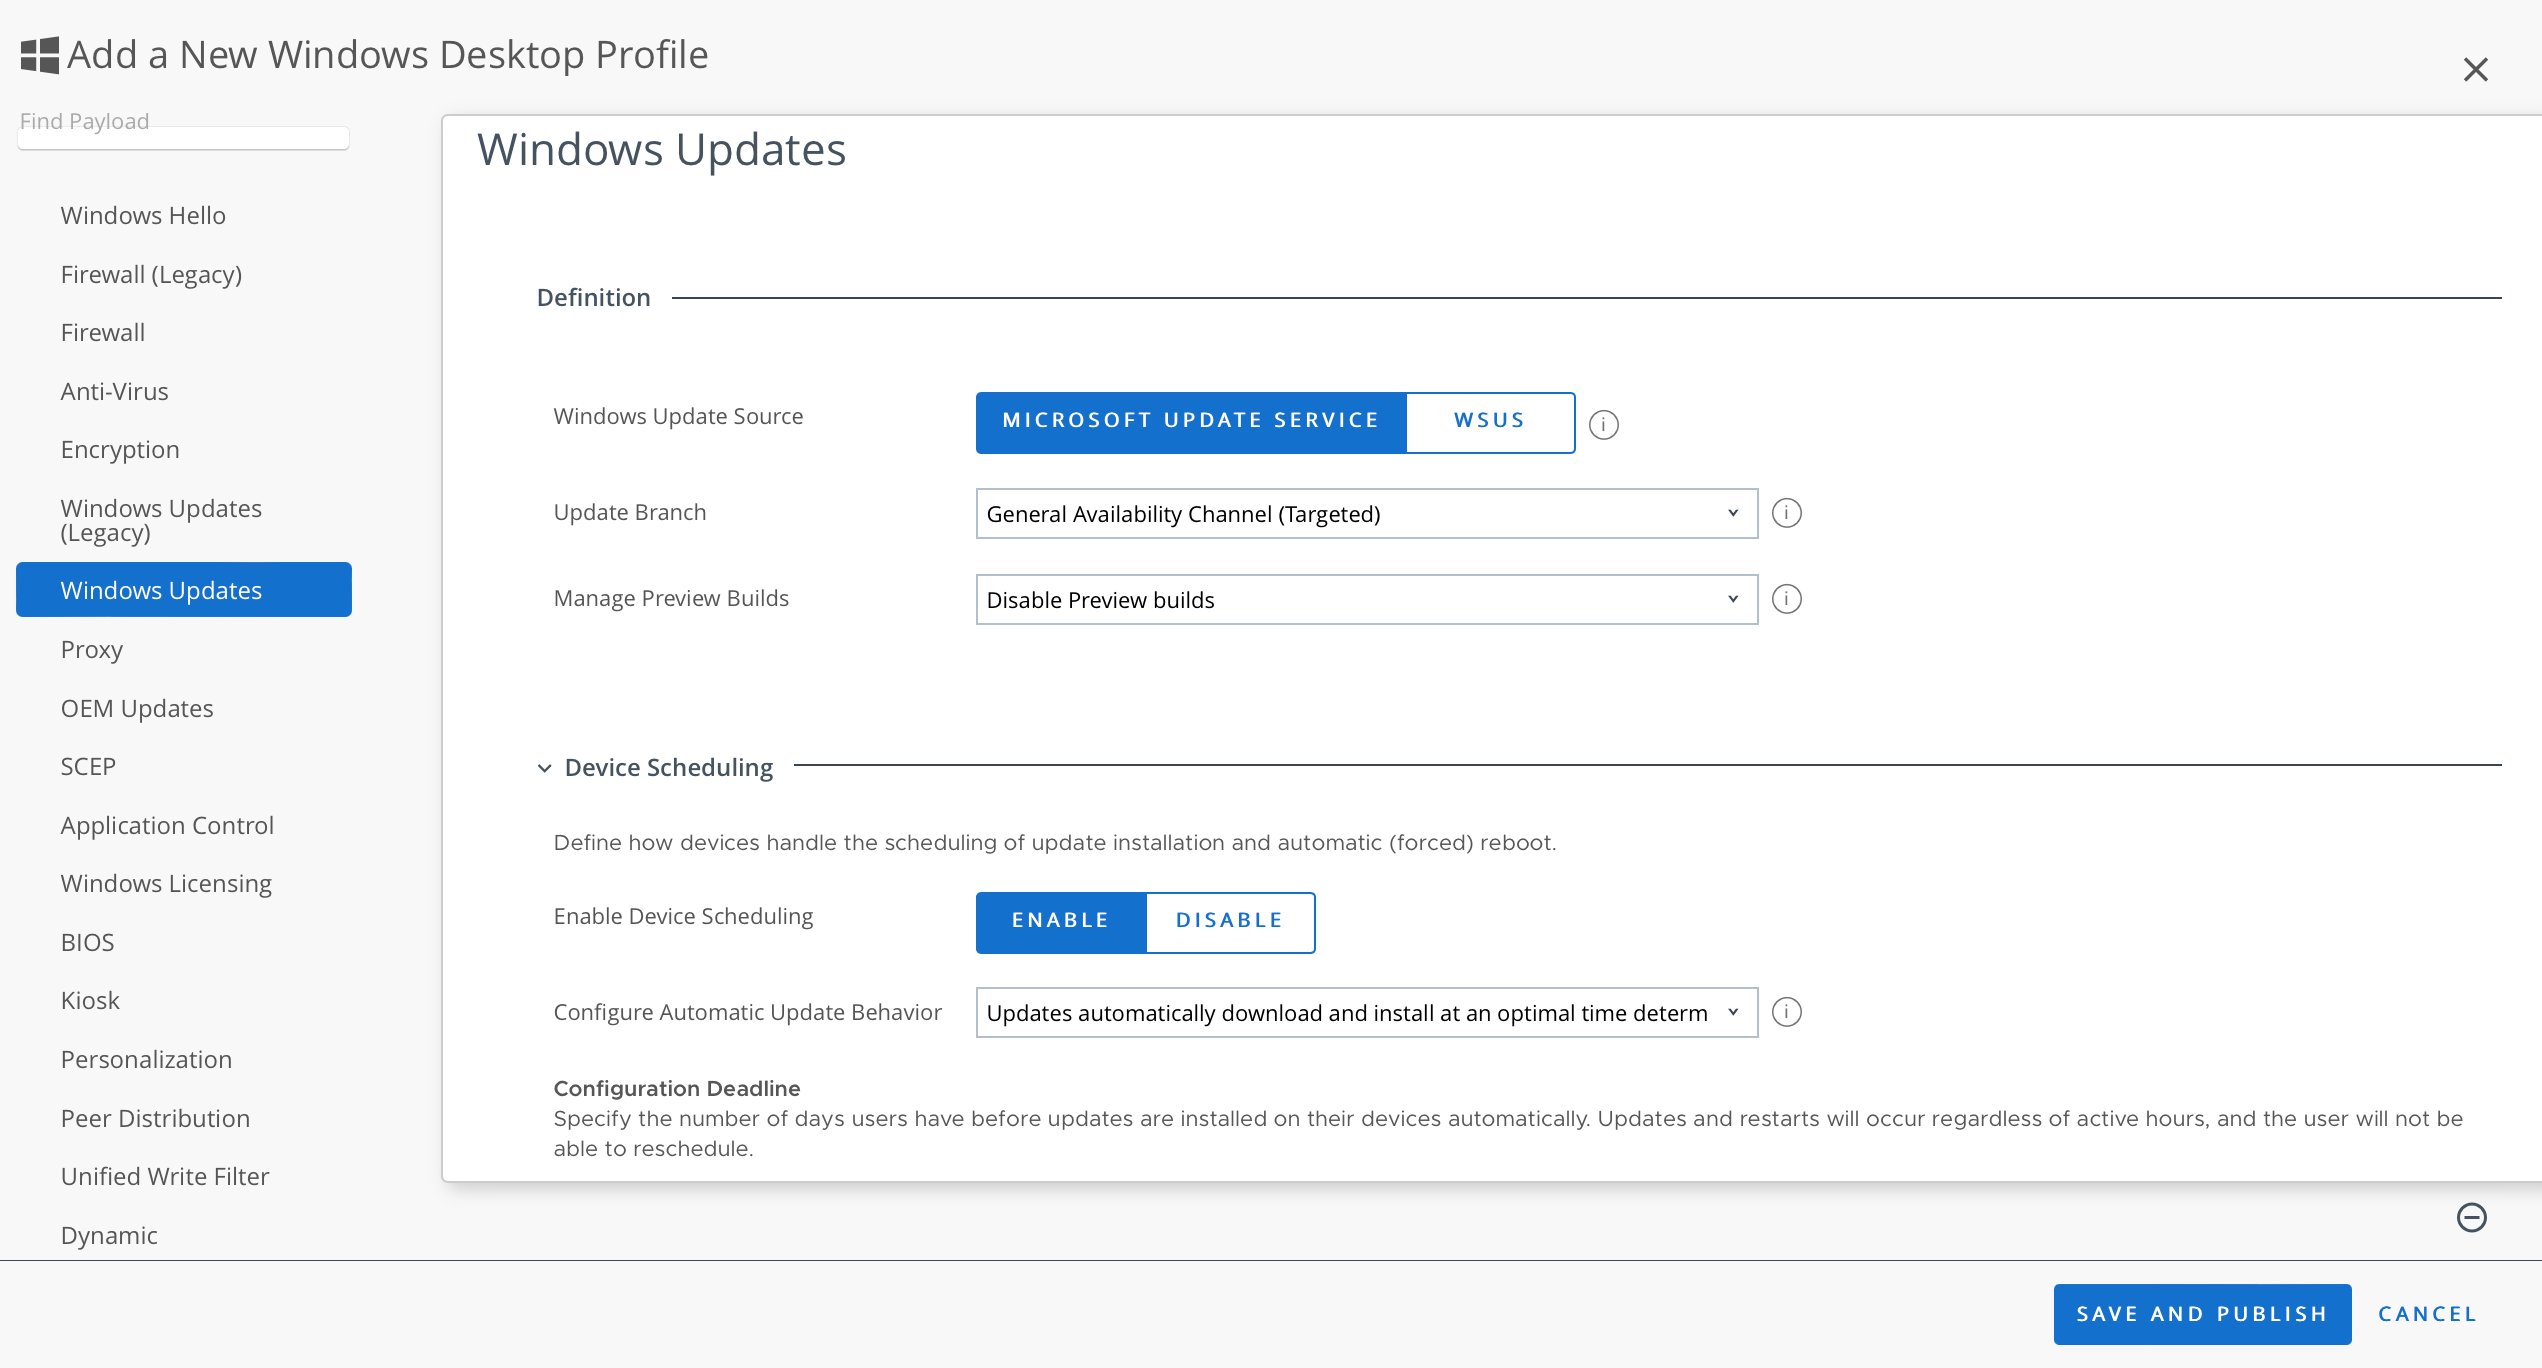Click info icon next to Manage Preview Builds
The image size is (2542, 1368).
[x=1786, y=599]
